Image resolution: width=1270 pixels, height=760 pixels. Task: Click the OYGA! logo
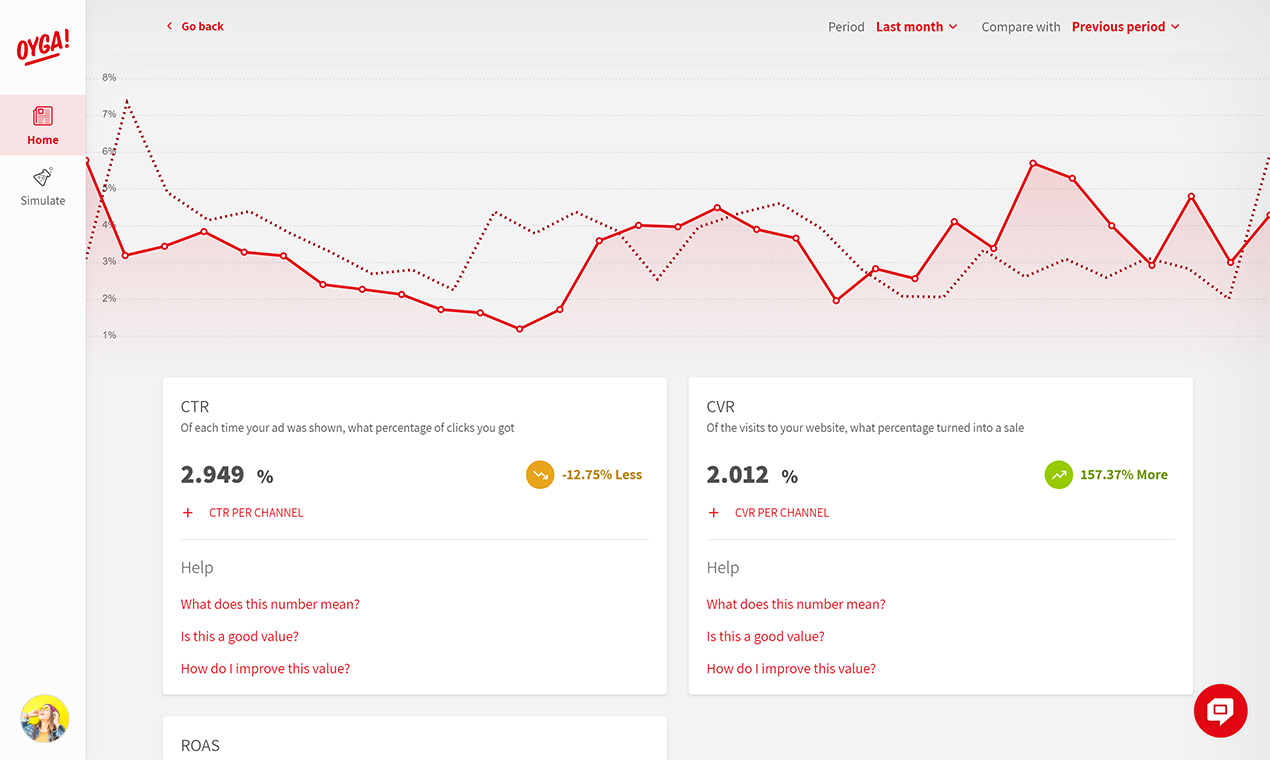[43, 47]
